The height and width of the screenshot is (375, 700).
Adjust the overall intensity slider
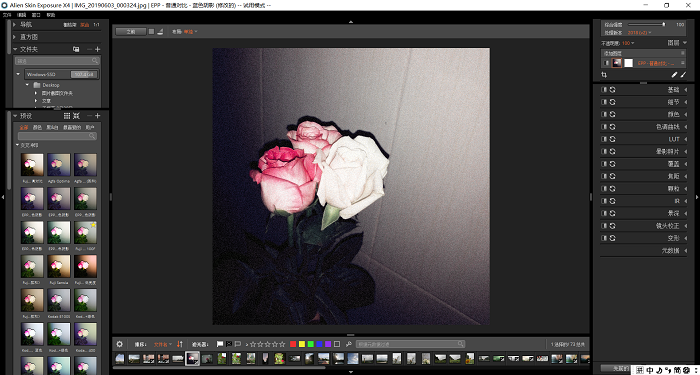coord(646,25)
